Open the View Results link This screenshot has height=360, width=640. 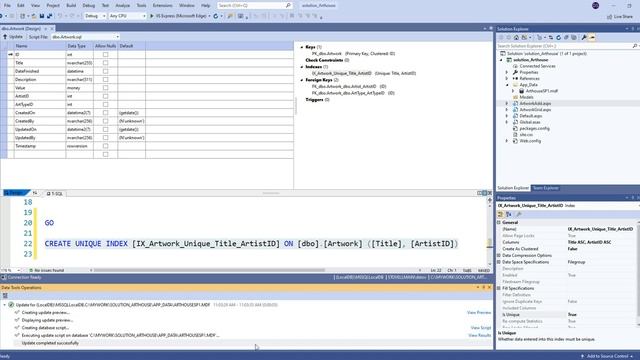pyautogui.click(x=480, y=336)
